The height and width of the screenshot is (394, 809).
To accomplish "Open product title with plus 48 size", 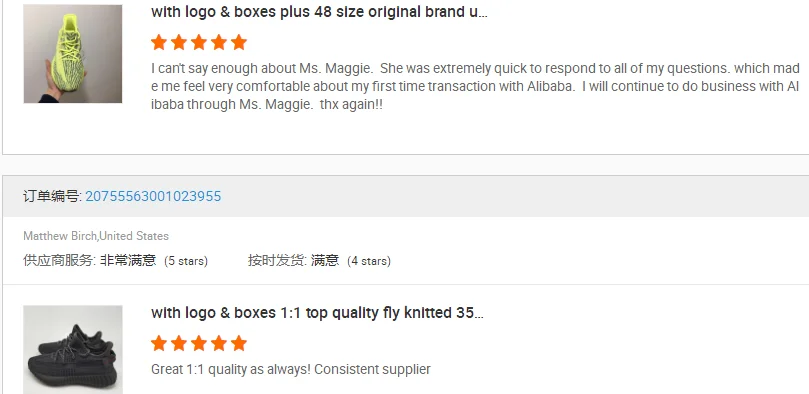I will pyautogui.click(x=319, y=12).
